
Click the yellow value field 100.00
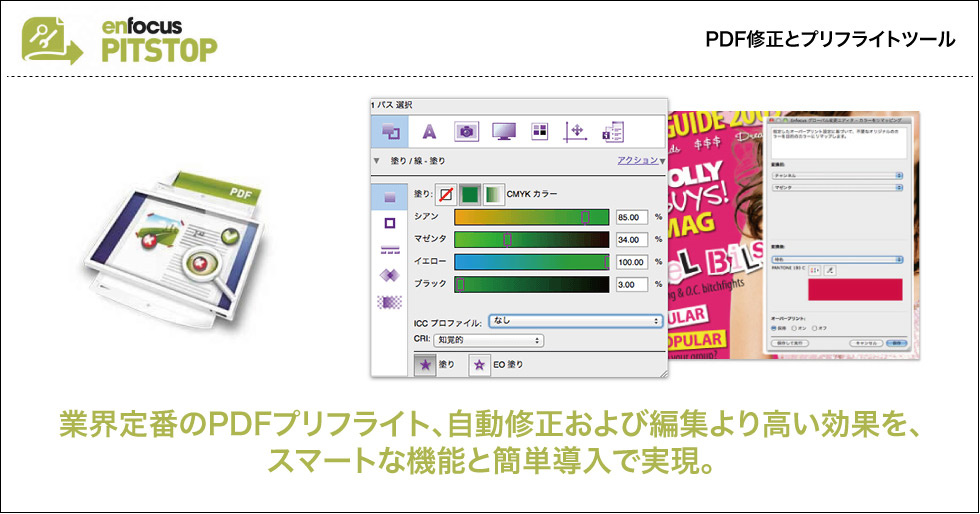631,263
